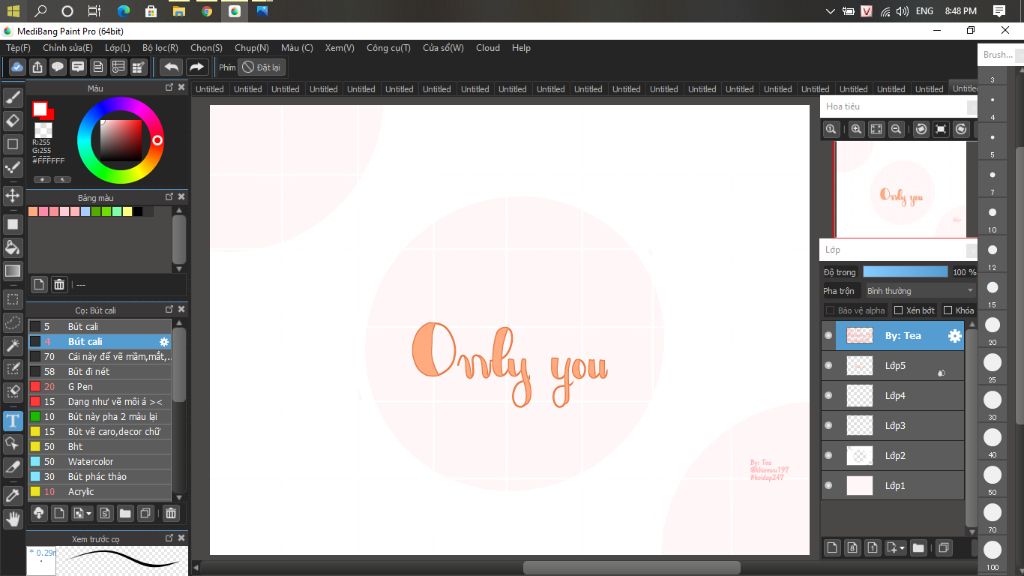Click the volume icon in system tray
Screen dimensions: 1024x576
903,11
